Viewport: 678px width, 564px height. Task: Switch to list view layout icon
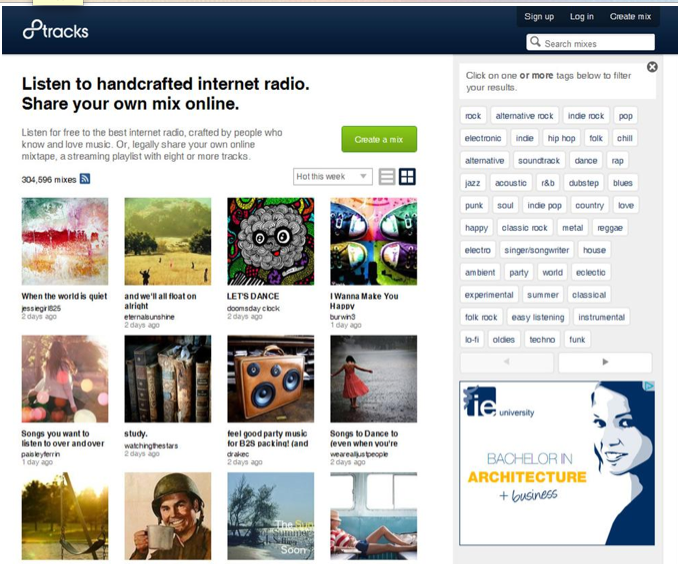pos(387,176)
